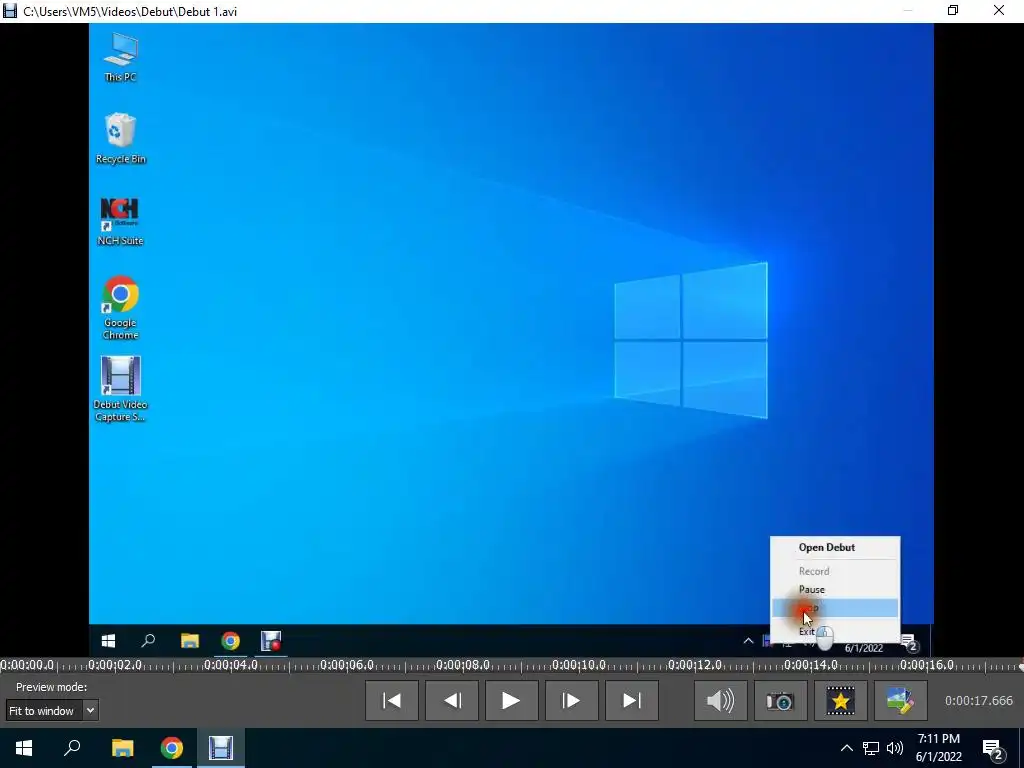Click the highlighted 'Stop' context menu row
1024x768 pixels.
point(835,608)
